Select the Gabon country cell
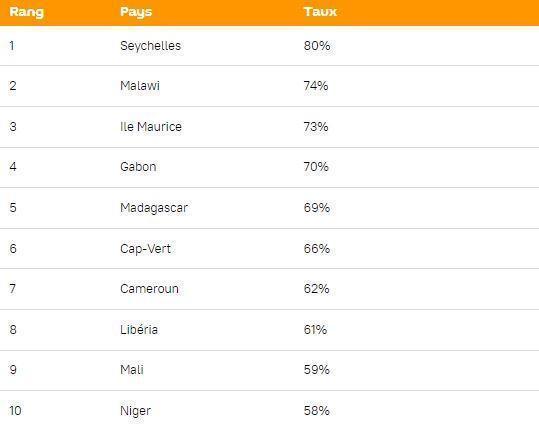This screenshot has width=539, height=431. click(x=138, y=167)
